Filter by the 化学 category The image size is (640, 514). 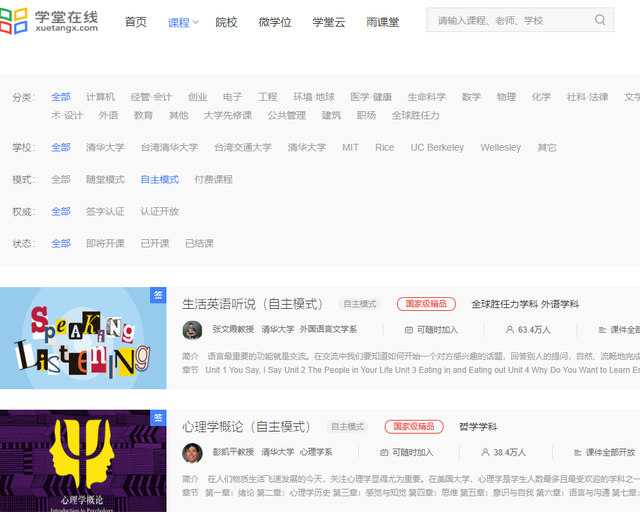point(541,97)
